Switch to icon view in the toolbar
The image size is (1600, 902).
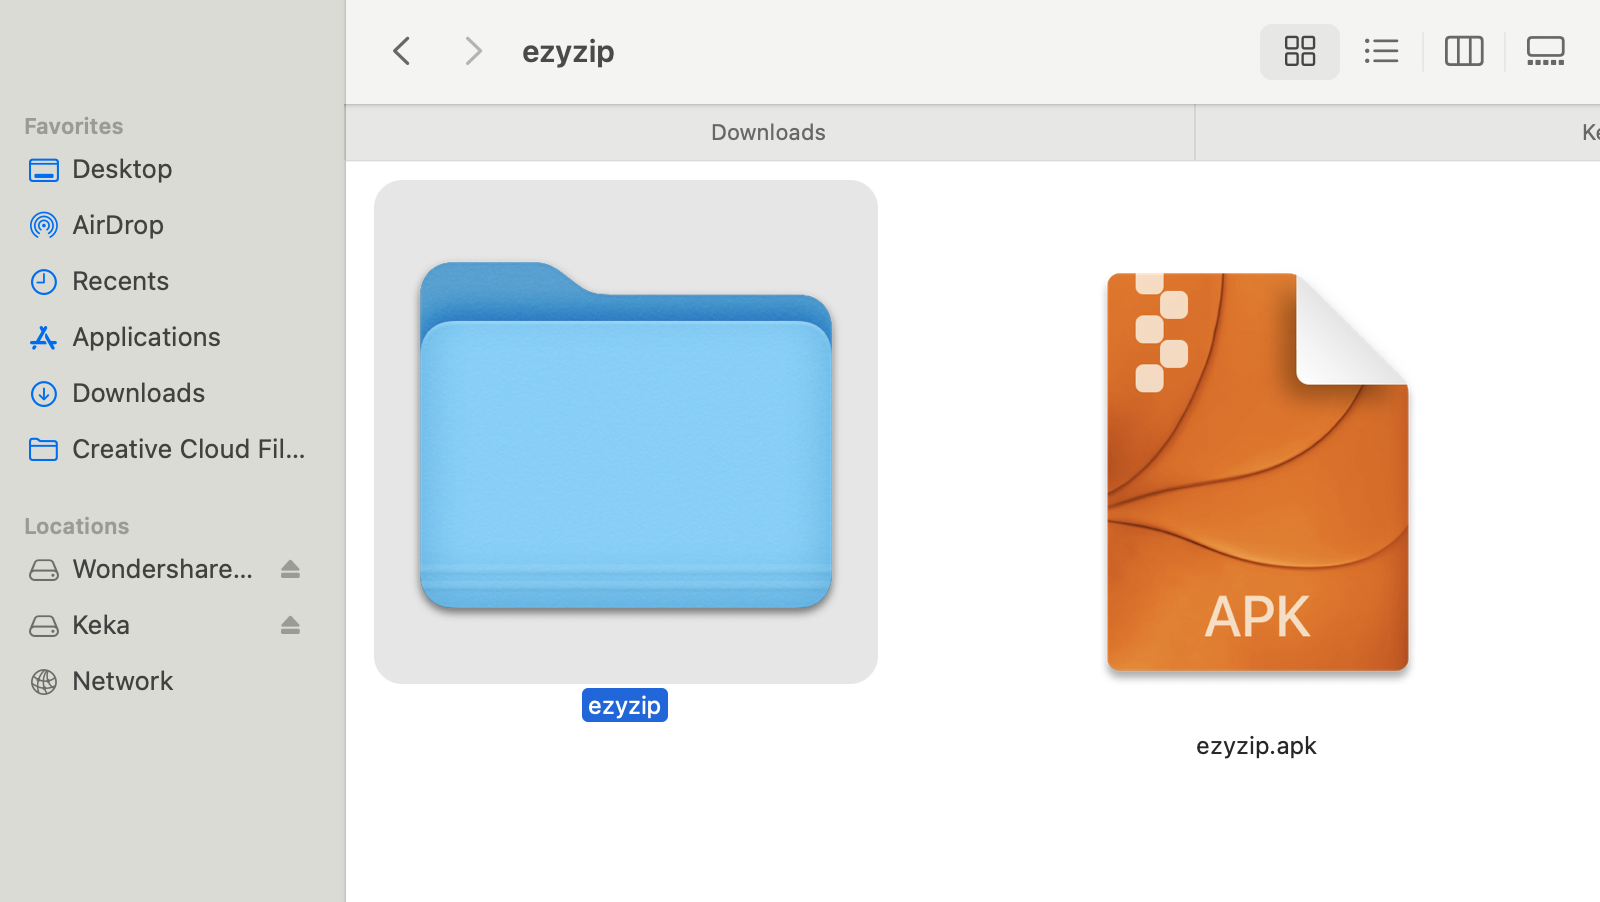tap(1299, 51)
